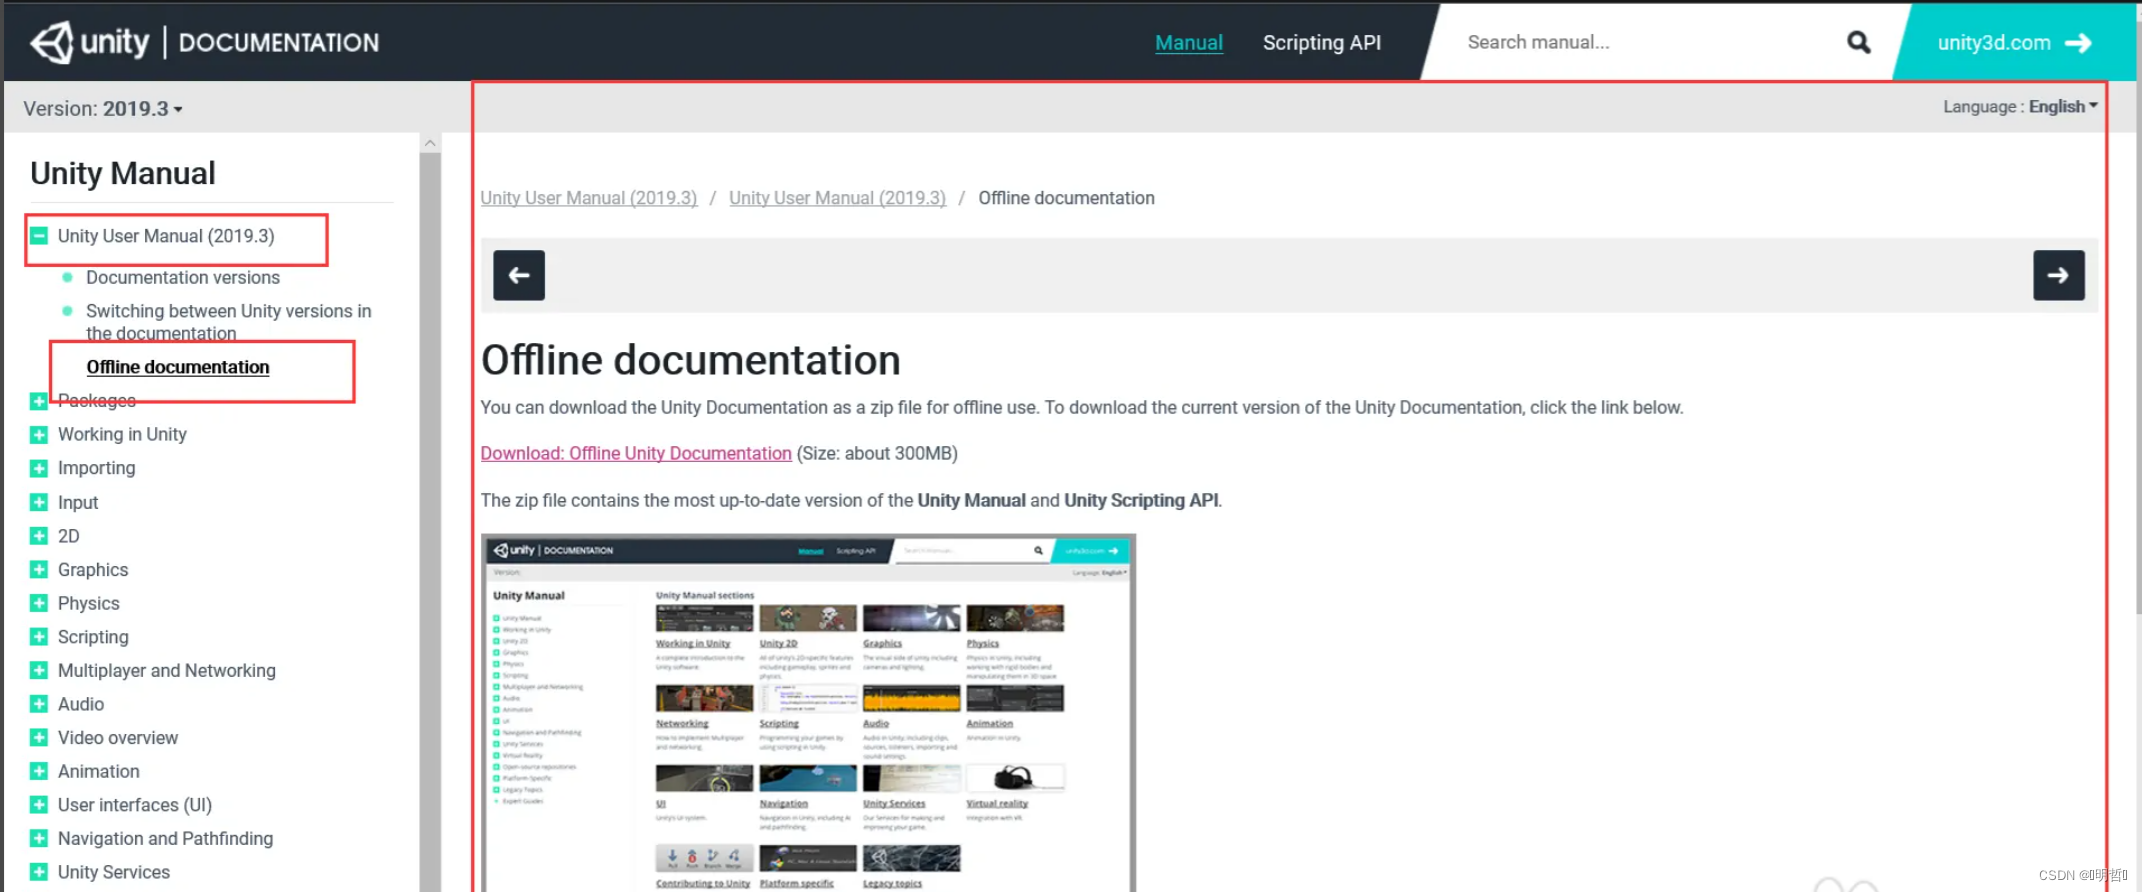Screen dimensions: 2142x892
Task: Click second Unity User Manual breadcrumb link
Action: point(837,198)
